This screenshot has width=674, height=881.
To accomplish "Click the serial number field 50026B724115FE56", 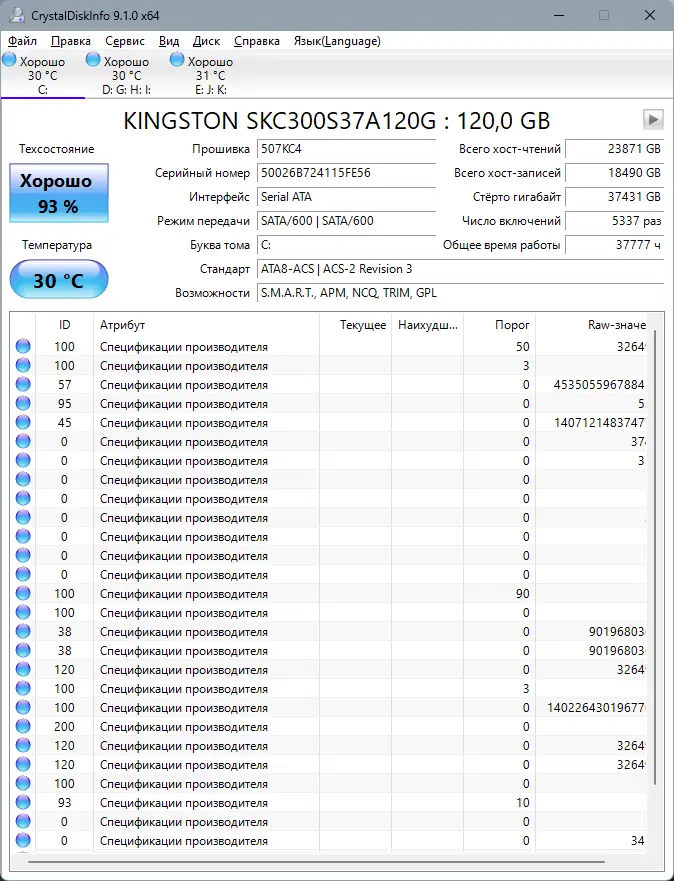I will click(x=347, y=173).
